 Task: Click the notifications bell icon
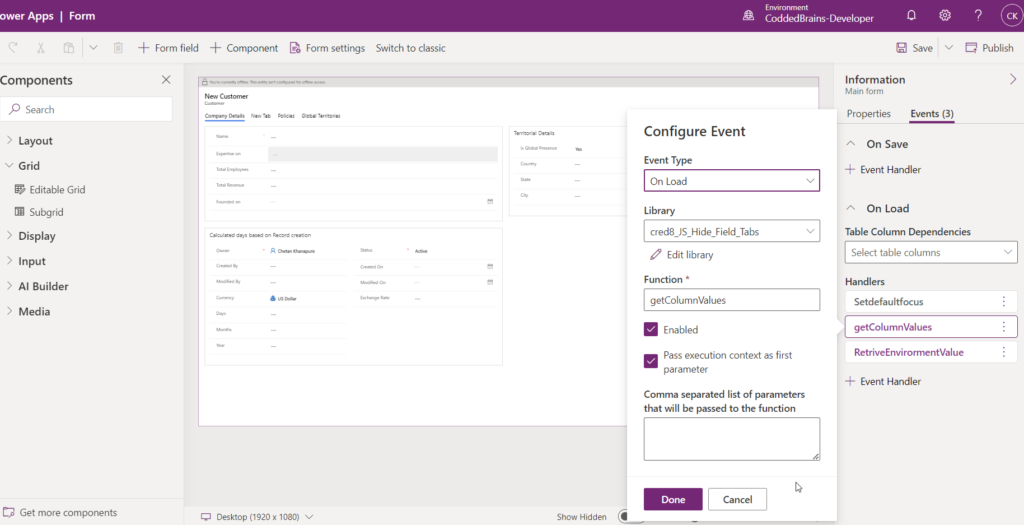911,15
